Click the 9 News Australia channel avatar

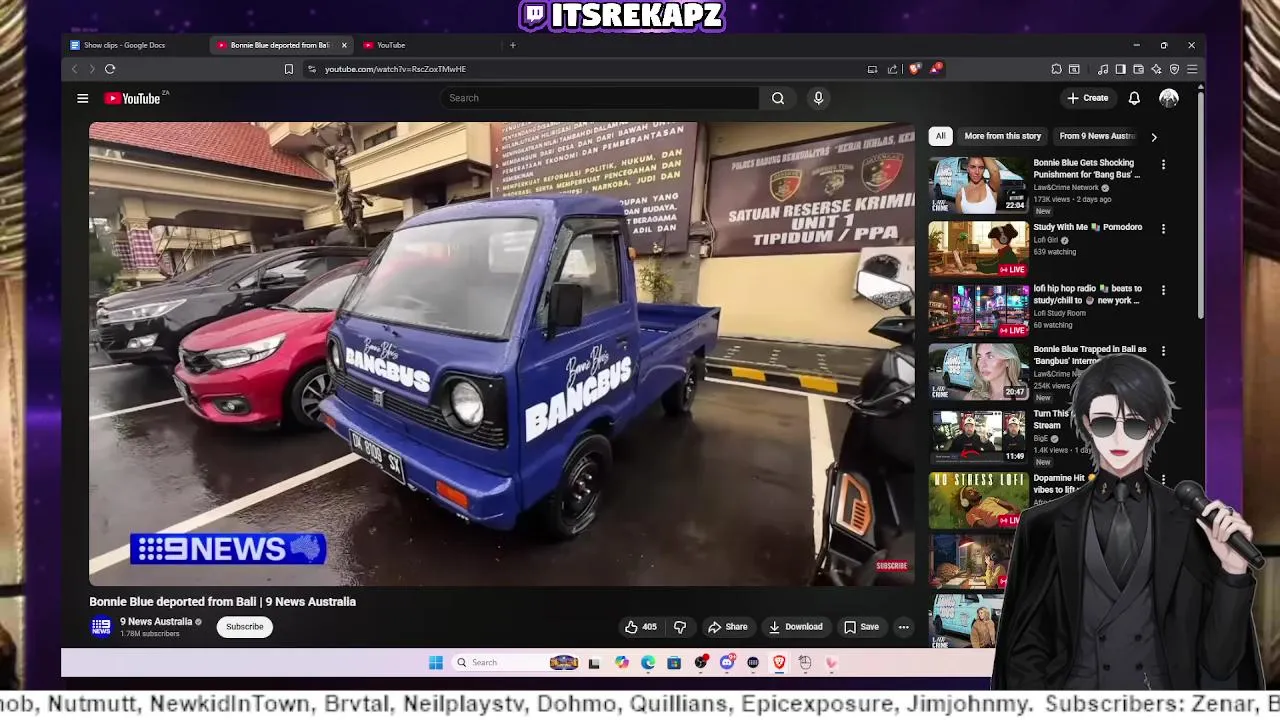(101, 627)
